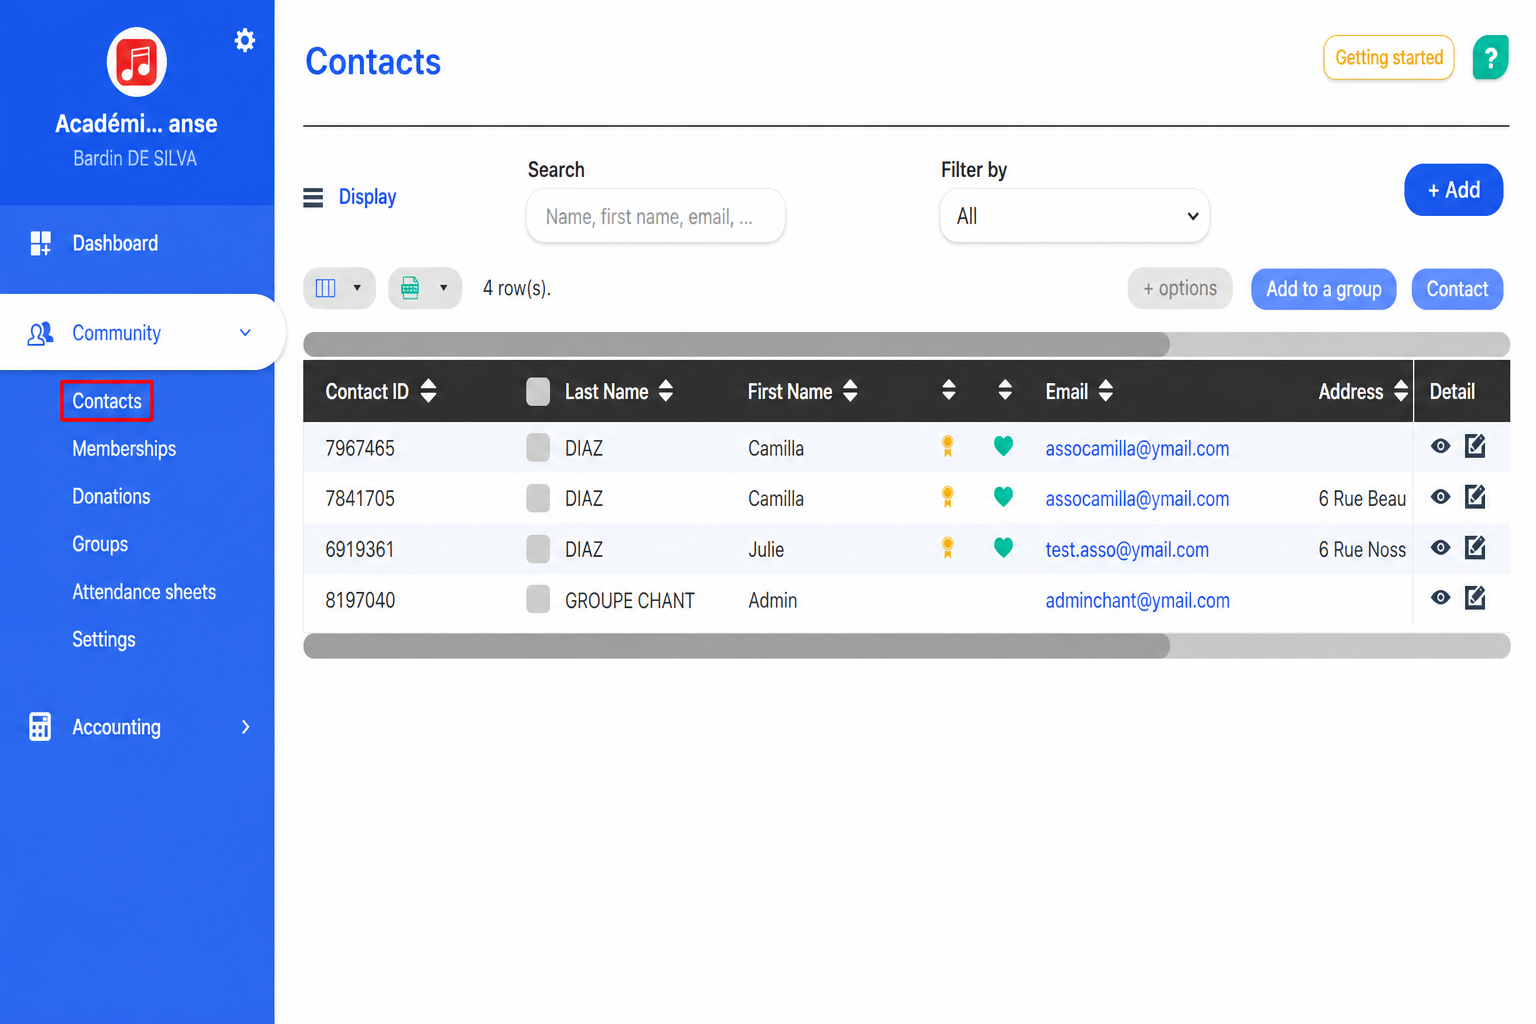Image resolution: width=1536 pixels, height=1024 pixels.
Task: Open Groups in the sidebar
Action: pos(100,544)
